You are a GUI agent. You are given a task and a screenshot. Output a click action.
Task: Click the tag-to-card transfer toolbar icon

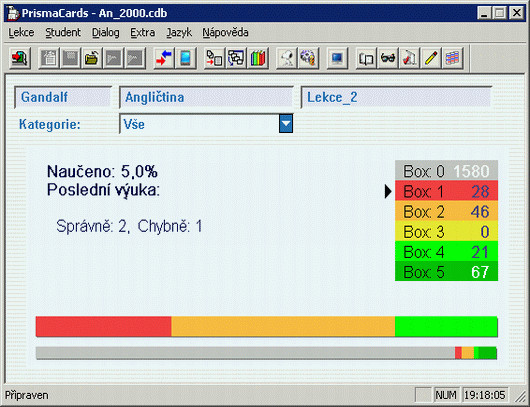coord(215,58)
